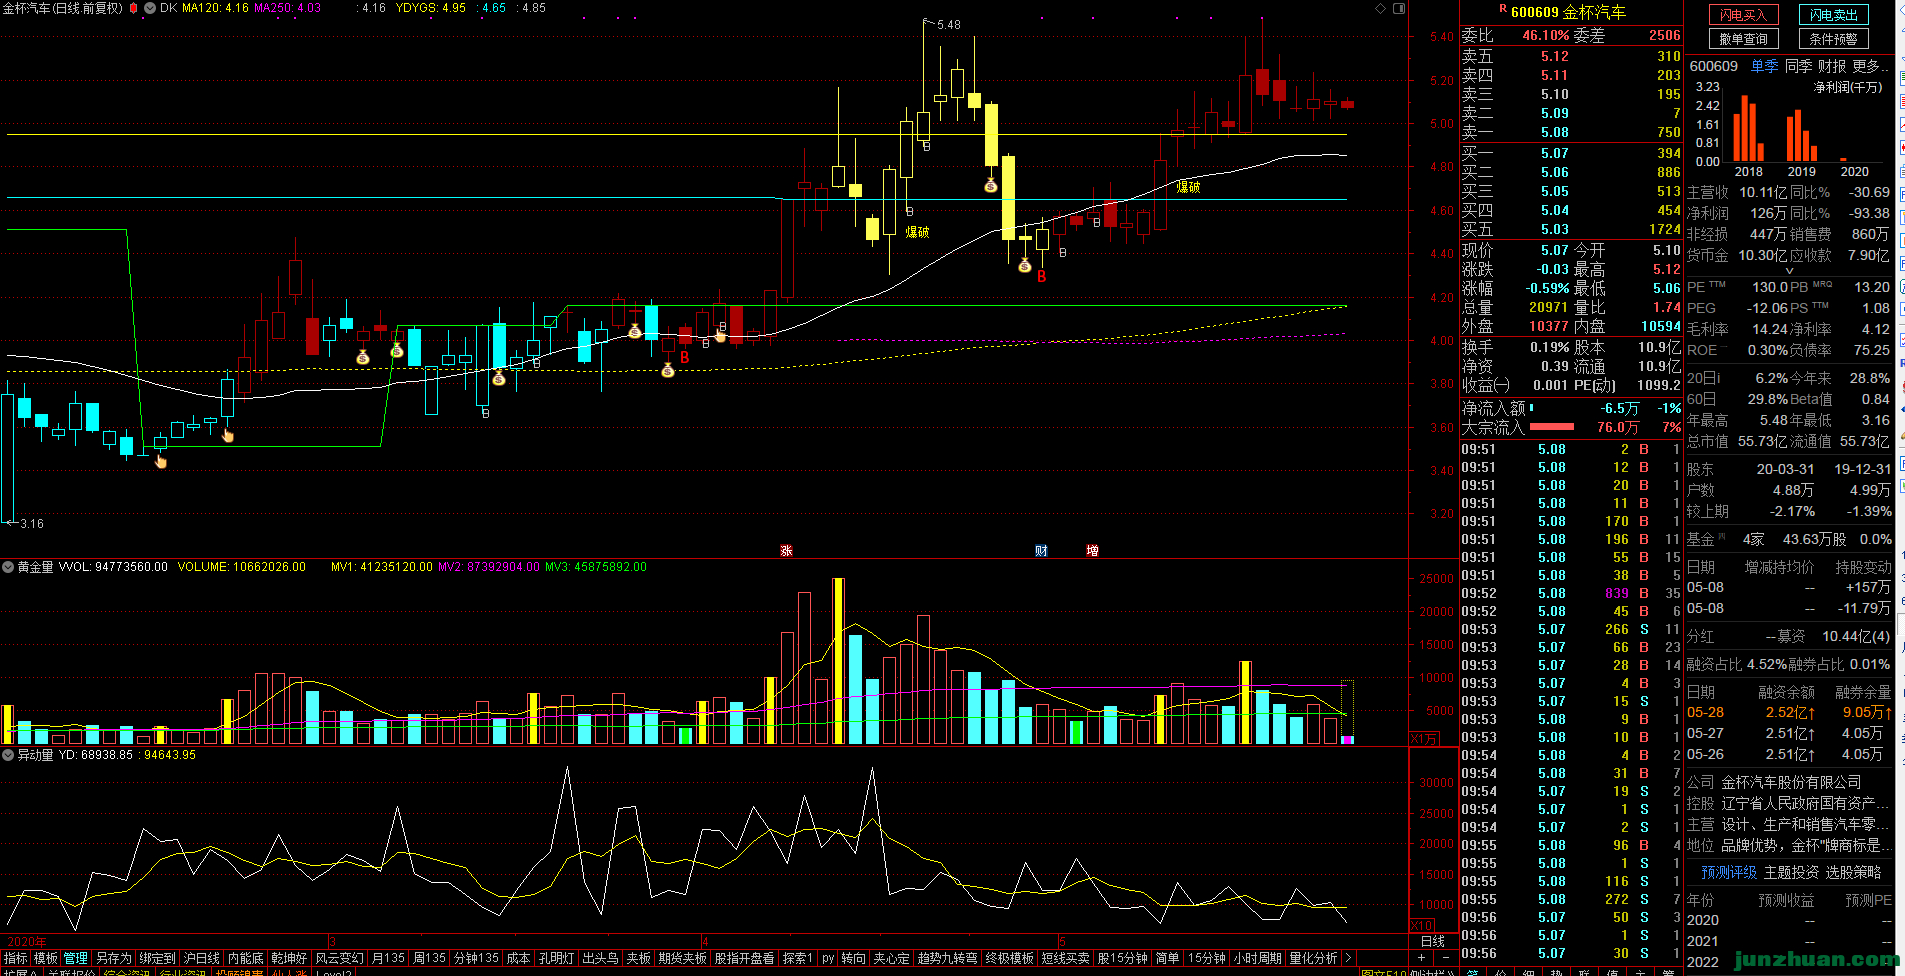Open the 主题投资 link
1905x976 pixels.
tap(1791, 872)
